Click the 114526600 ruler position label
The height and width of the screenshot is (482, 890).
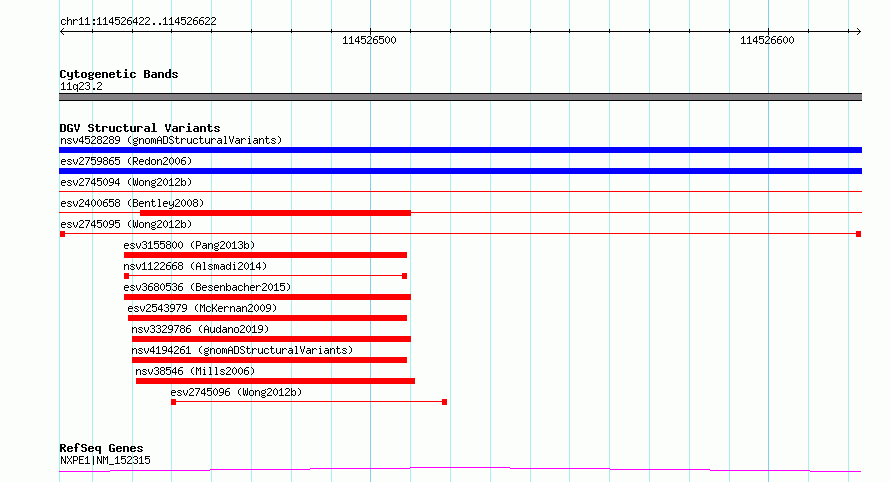(767, 40)
